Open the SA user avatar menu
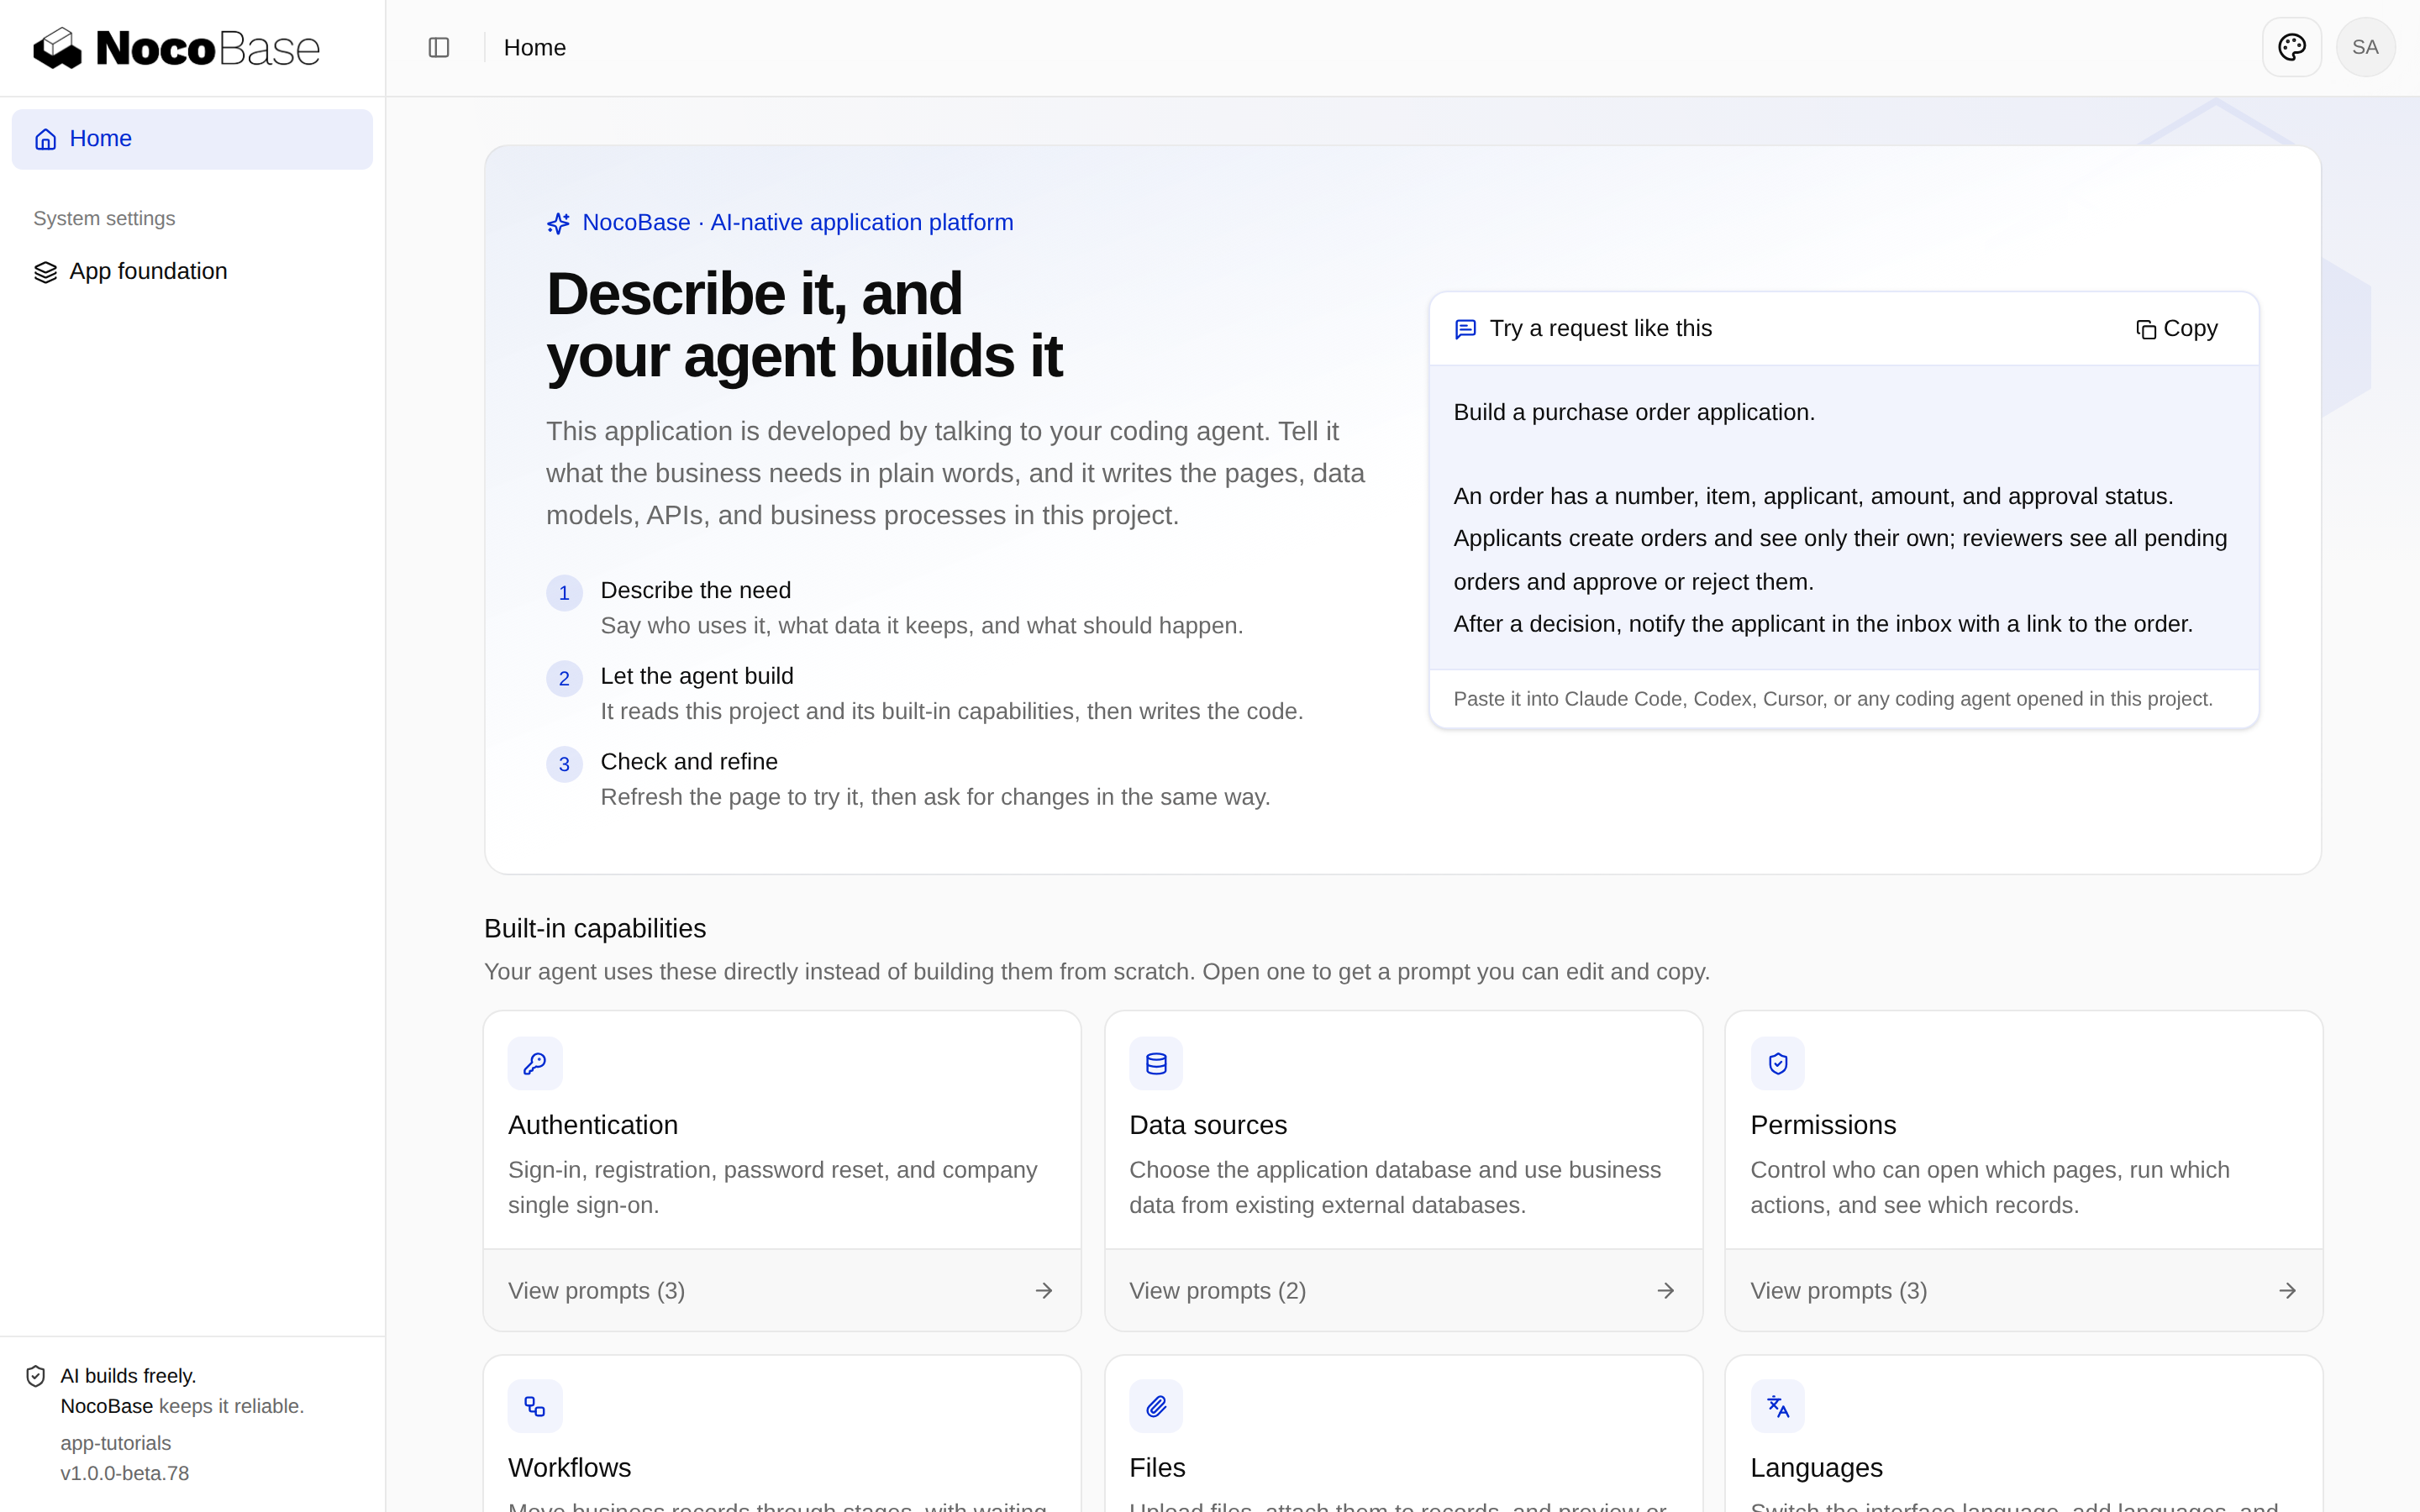Viewport: 2420px width, 1512px height. click(x=2365, y=47)
